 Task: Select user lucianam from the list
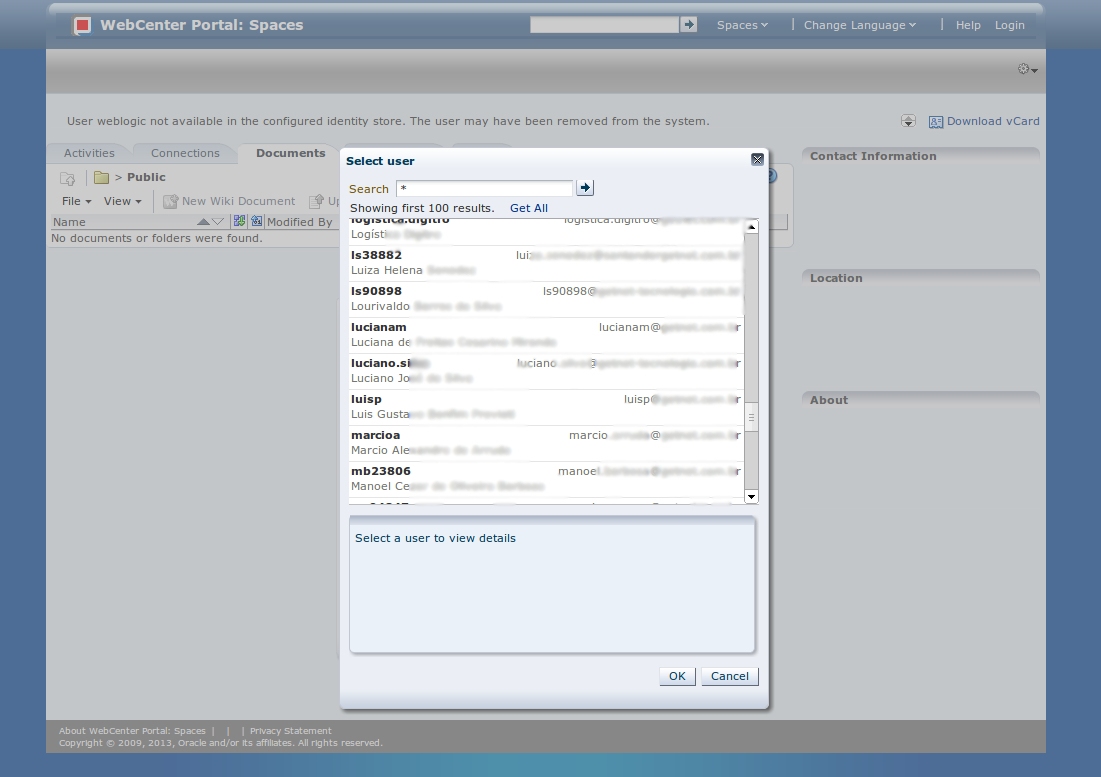tap(545, 334)
